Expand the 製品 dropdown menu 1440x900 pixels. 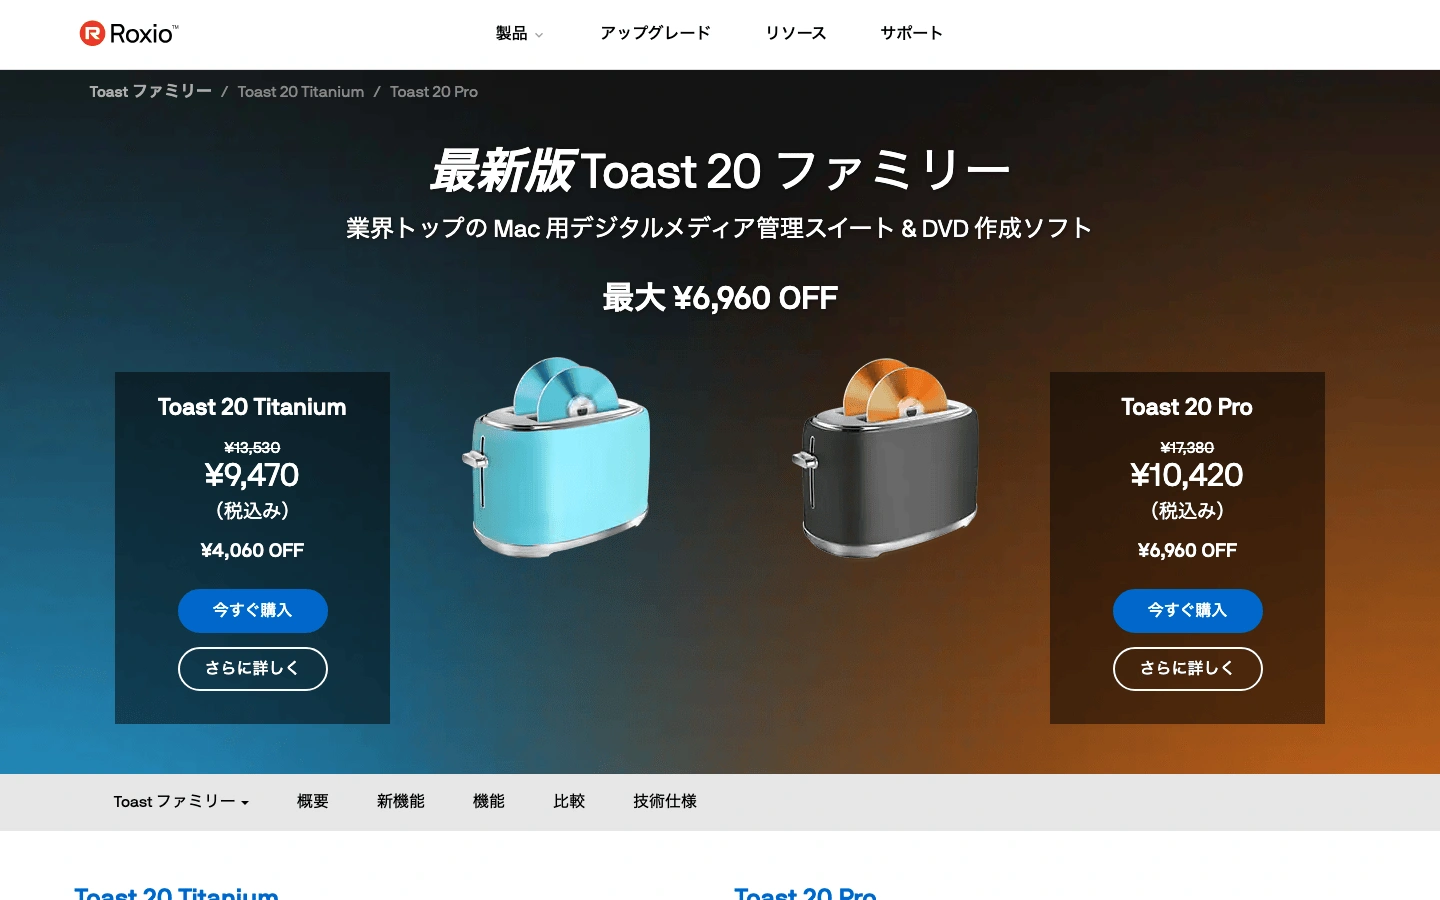tap(519, 34)
